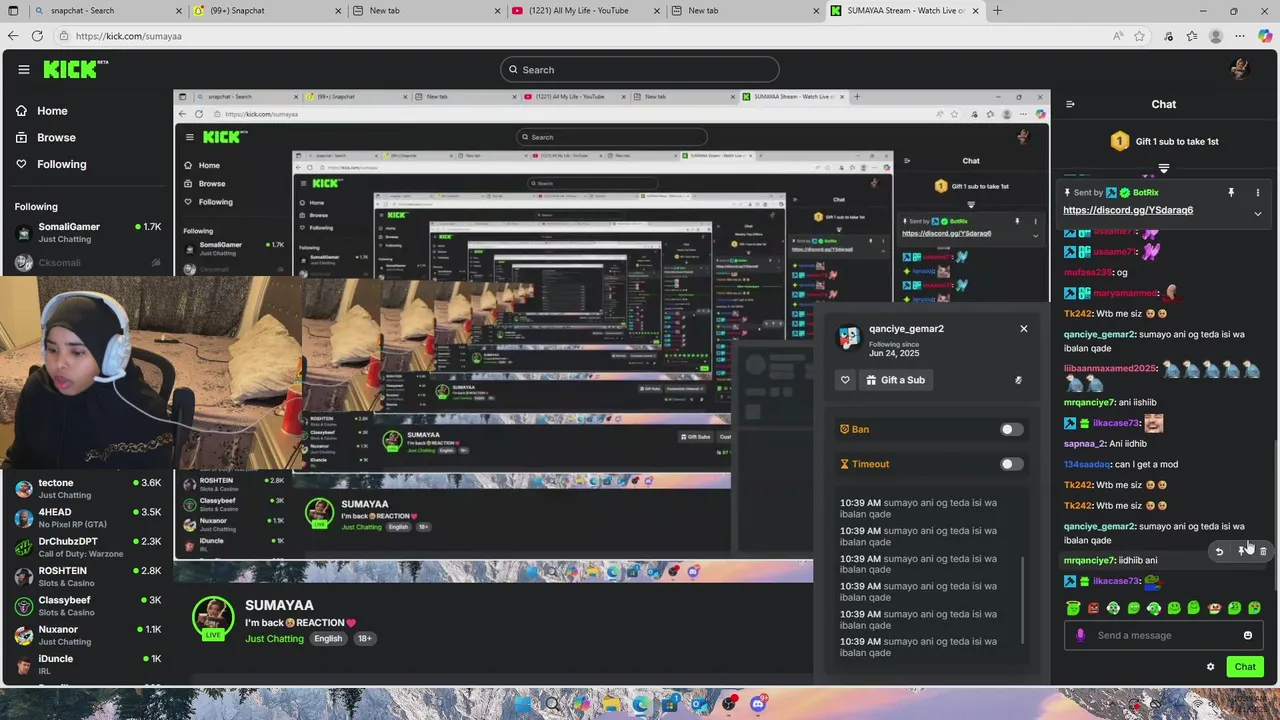Pin the hovered chat message
Screen dimensions: 1280x720
[x=1241, y=551]
